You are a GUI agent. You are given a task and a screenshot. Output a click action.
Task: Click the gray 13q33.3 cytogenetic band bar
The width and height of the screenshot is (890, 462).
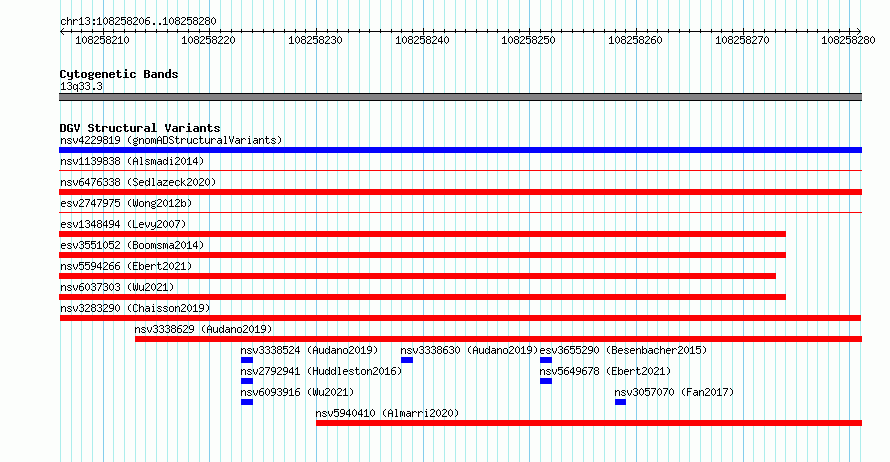click(x=460, y=97)
